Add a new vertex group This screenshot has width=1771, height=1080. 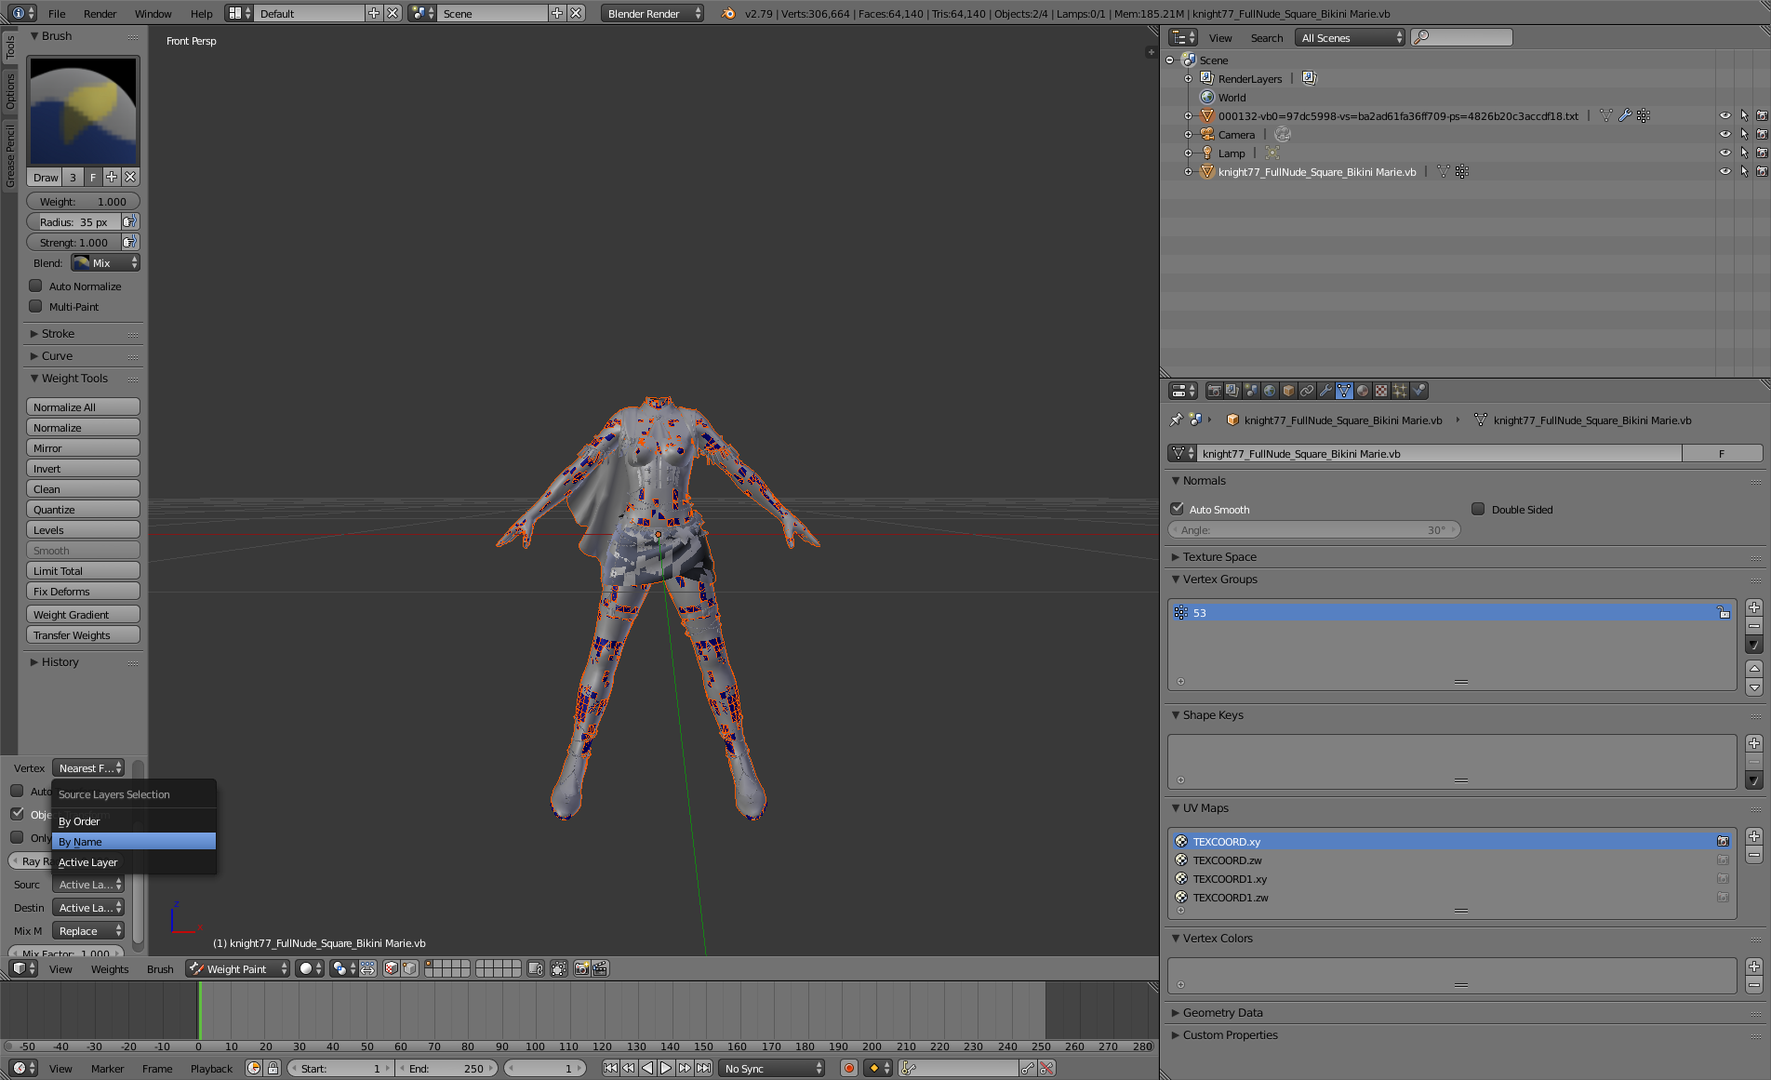(x=1754, y=607)
